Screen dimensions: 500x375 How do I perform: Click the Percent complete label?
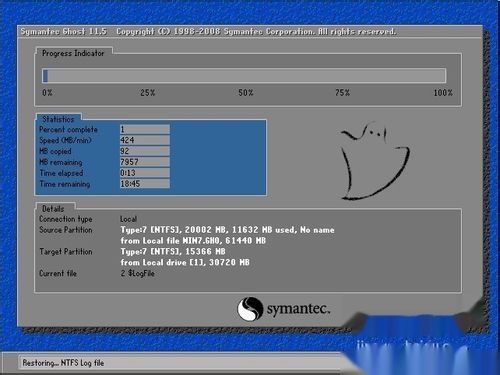68,129
